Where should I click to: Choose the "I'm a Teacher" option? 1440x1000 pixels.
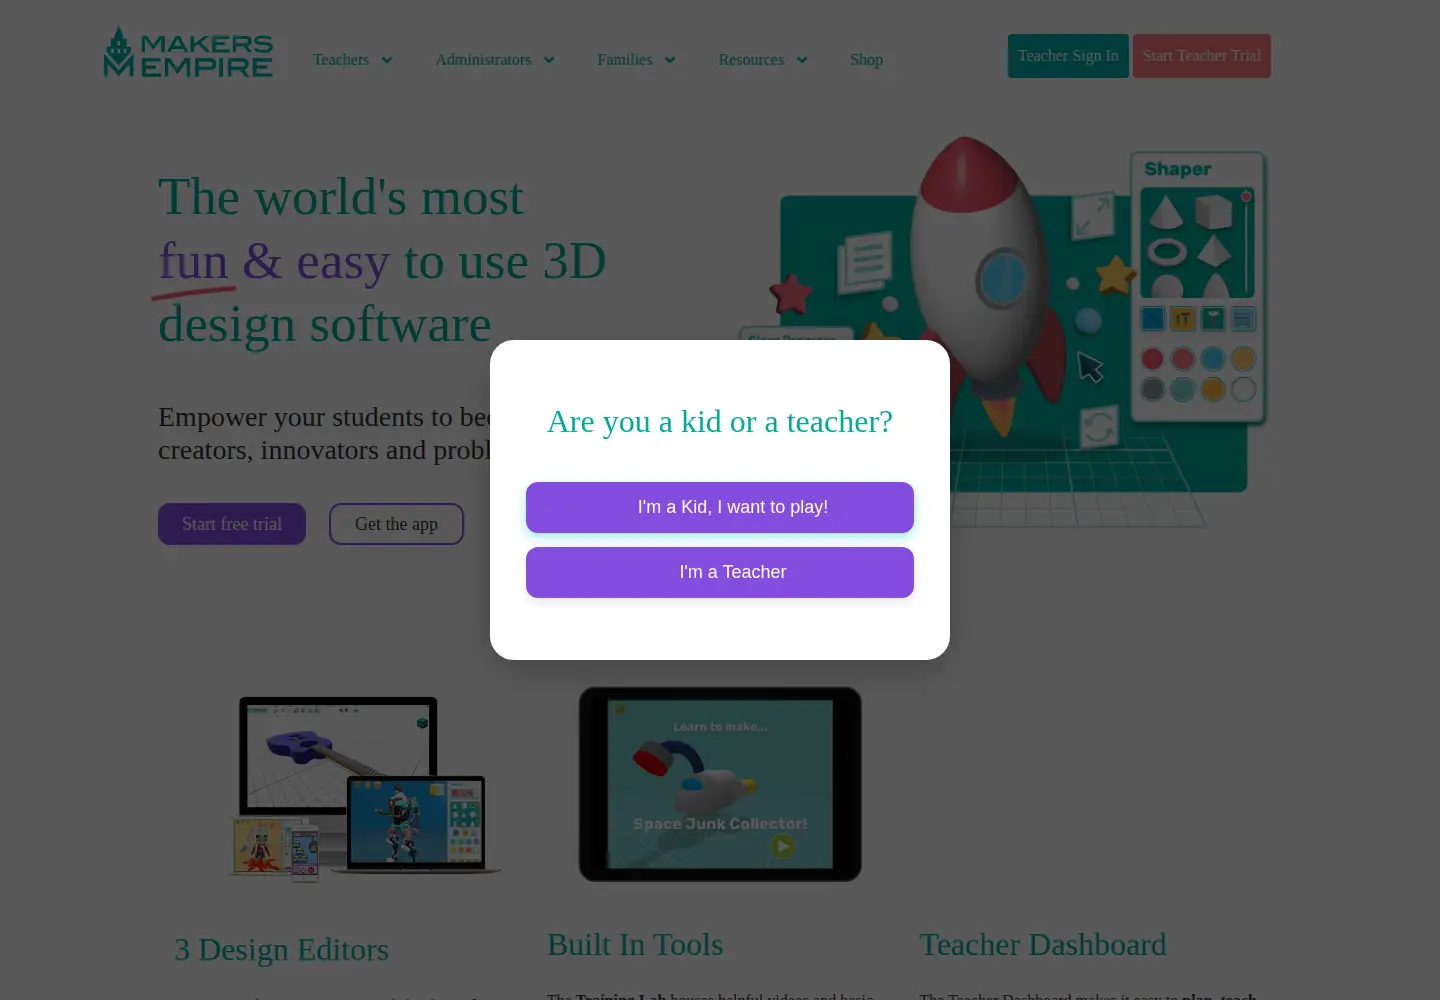click(720, 572)
